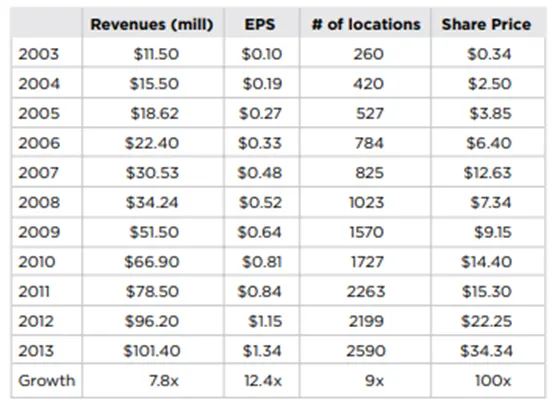The height and width of the screenshot is (400, 552).
Task: Click EPS value '$0.33'
Action: pos(260,143)
